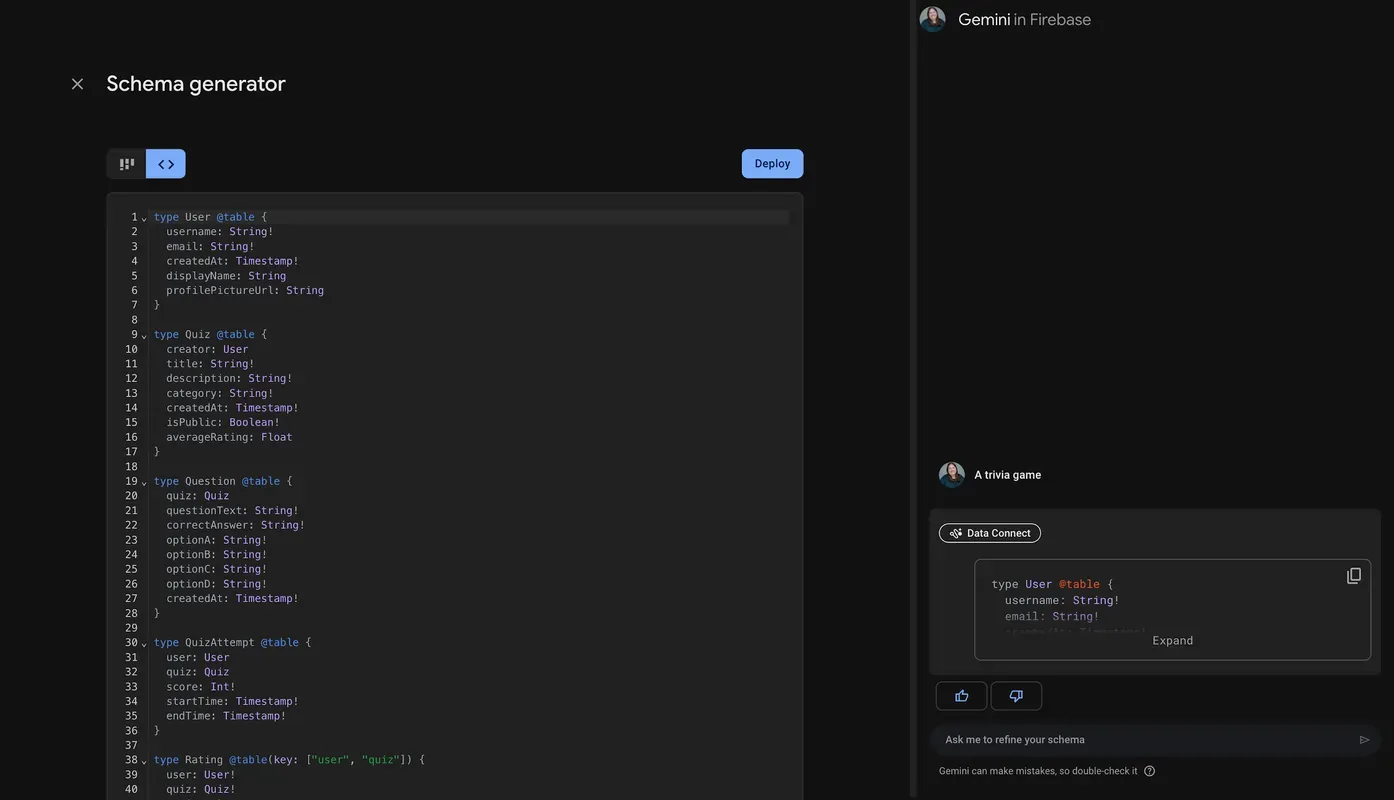Collapse the User type block
Image resolution: width=1394 pixels, height=800 pixels.
click(144, 218)
